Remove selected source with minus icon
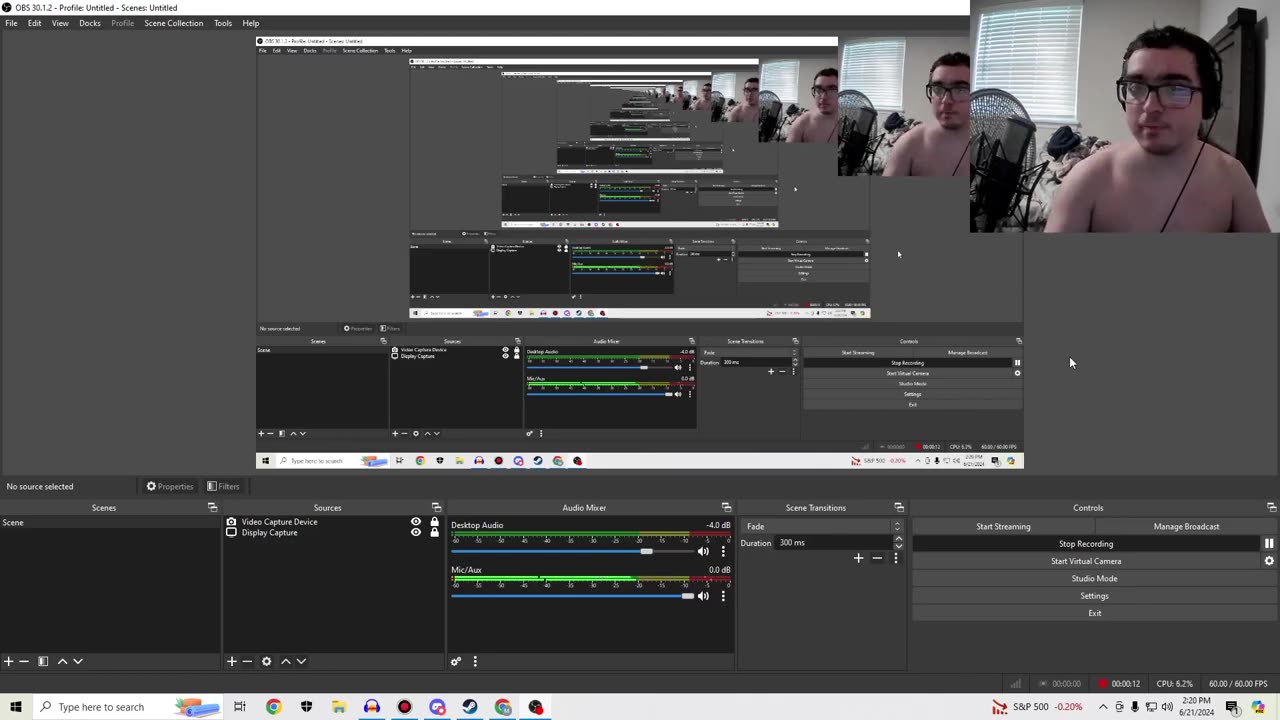Image resolution: width=1280 pixels, height=720 pixels. coord(247,661)
